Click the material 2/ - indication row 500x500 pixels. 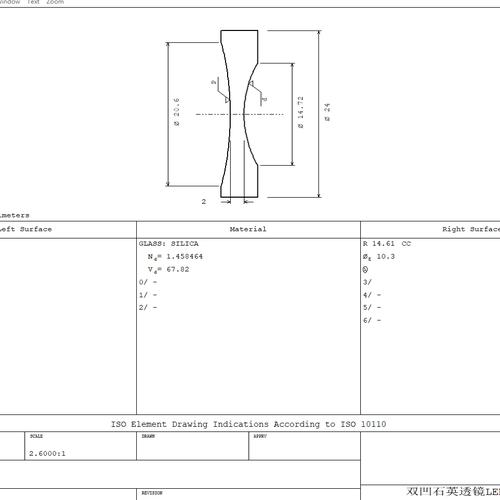pyautogui.click(x=148, y=307)
